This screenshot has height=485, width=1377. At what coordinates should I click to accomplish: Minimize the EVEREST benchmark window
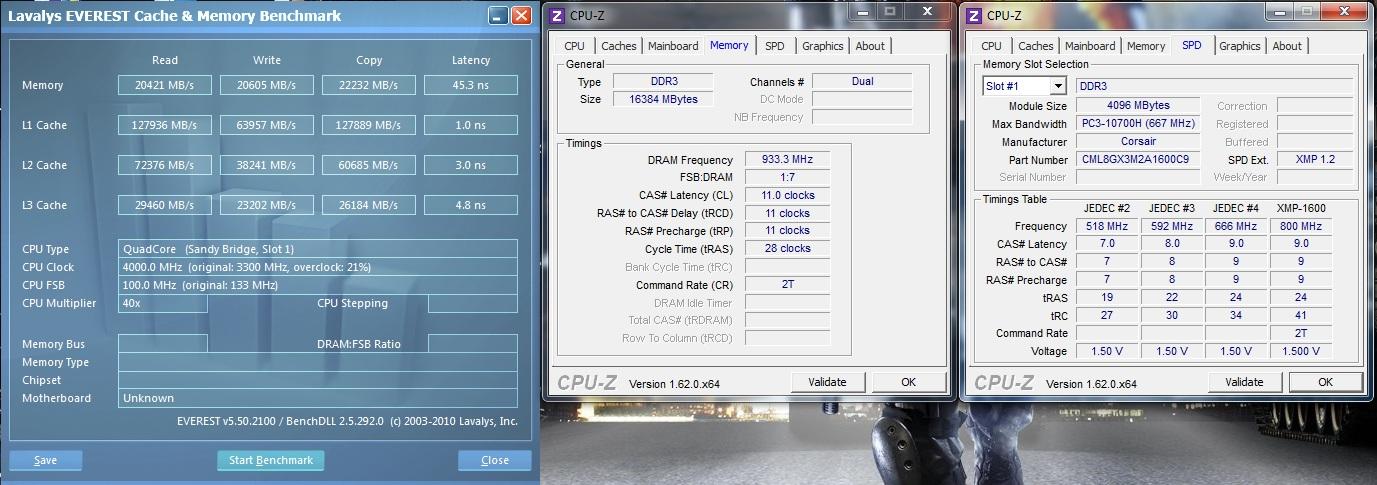coord(498,16)
